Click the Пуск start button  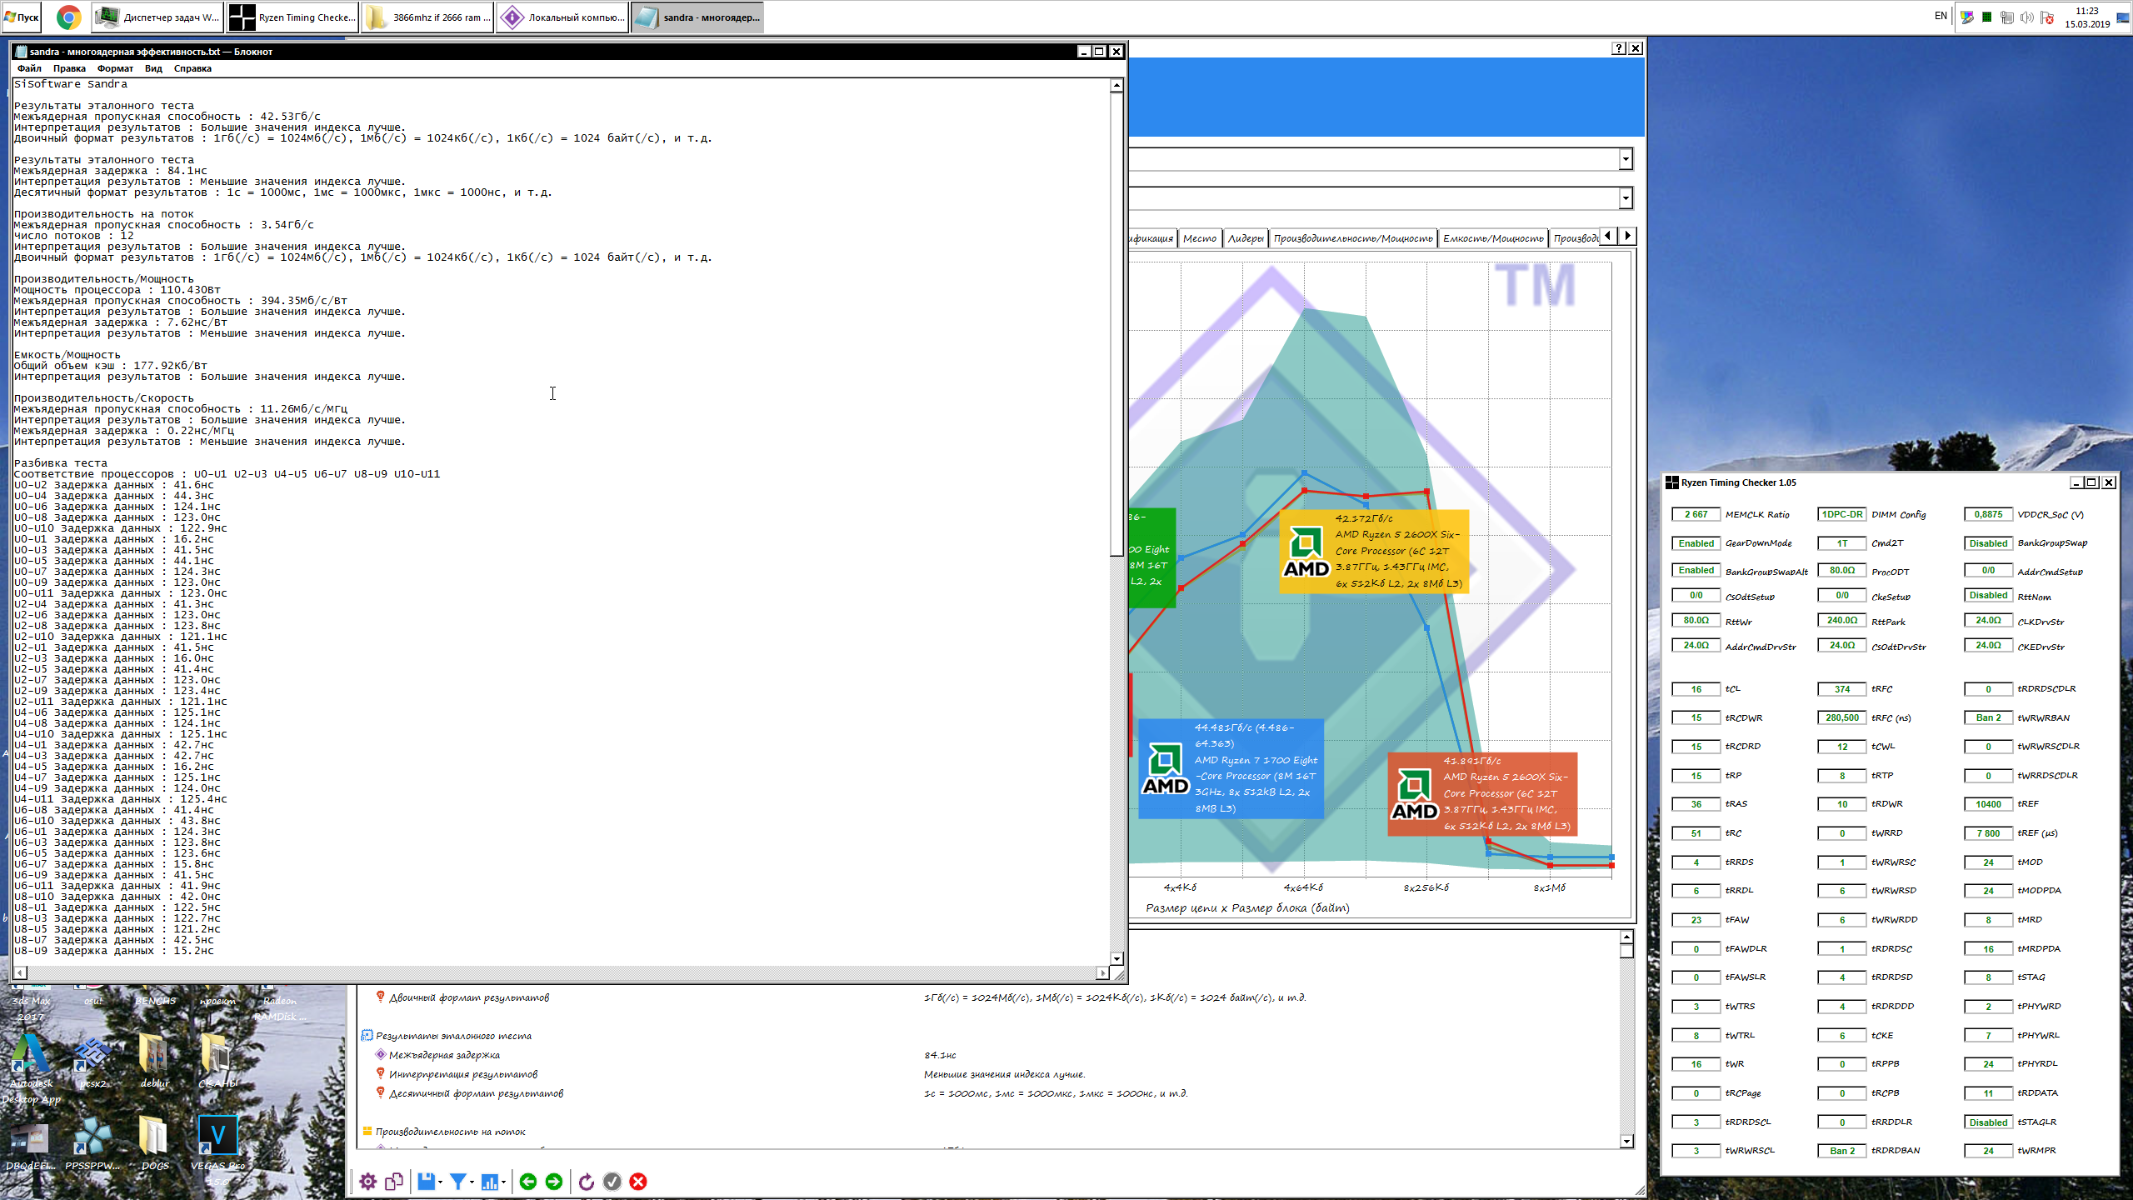(22, 17)
